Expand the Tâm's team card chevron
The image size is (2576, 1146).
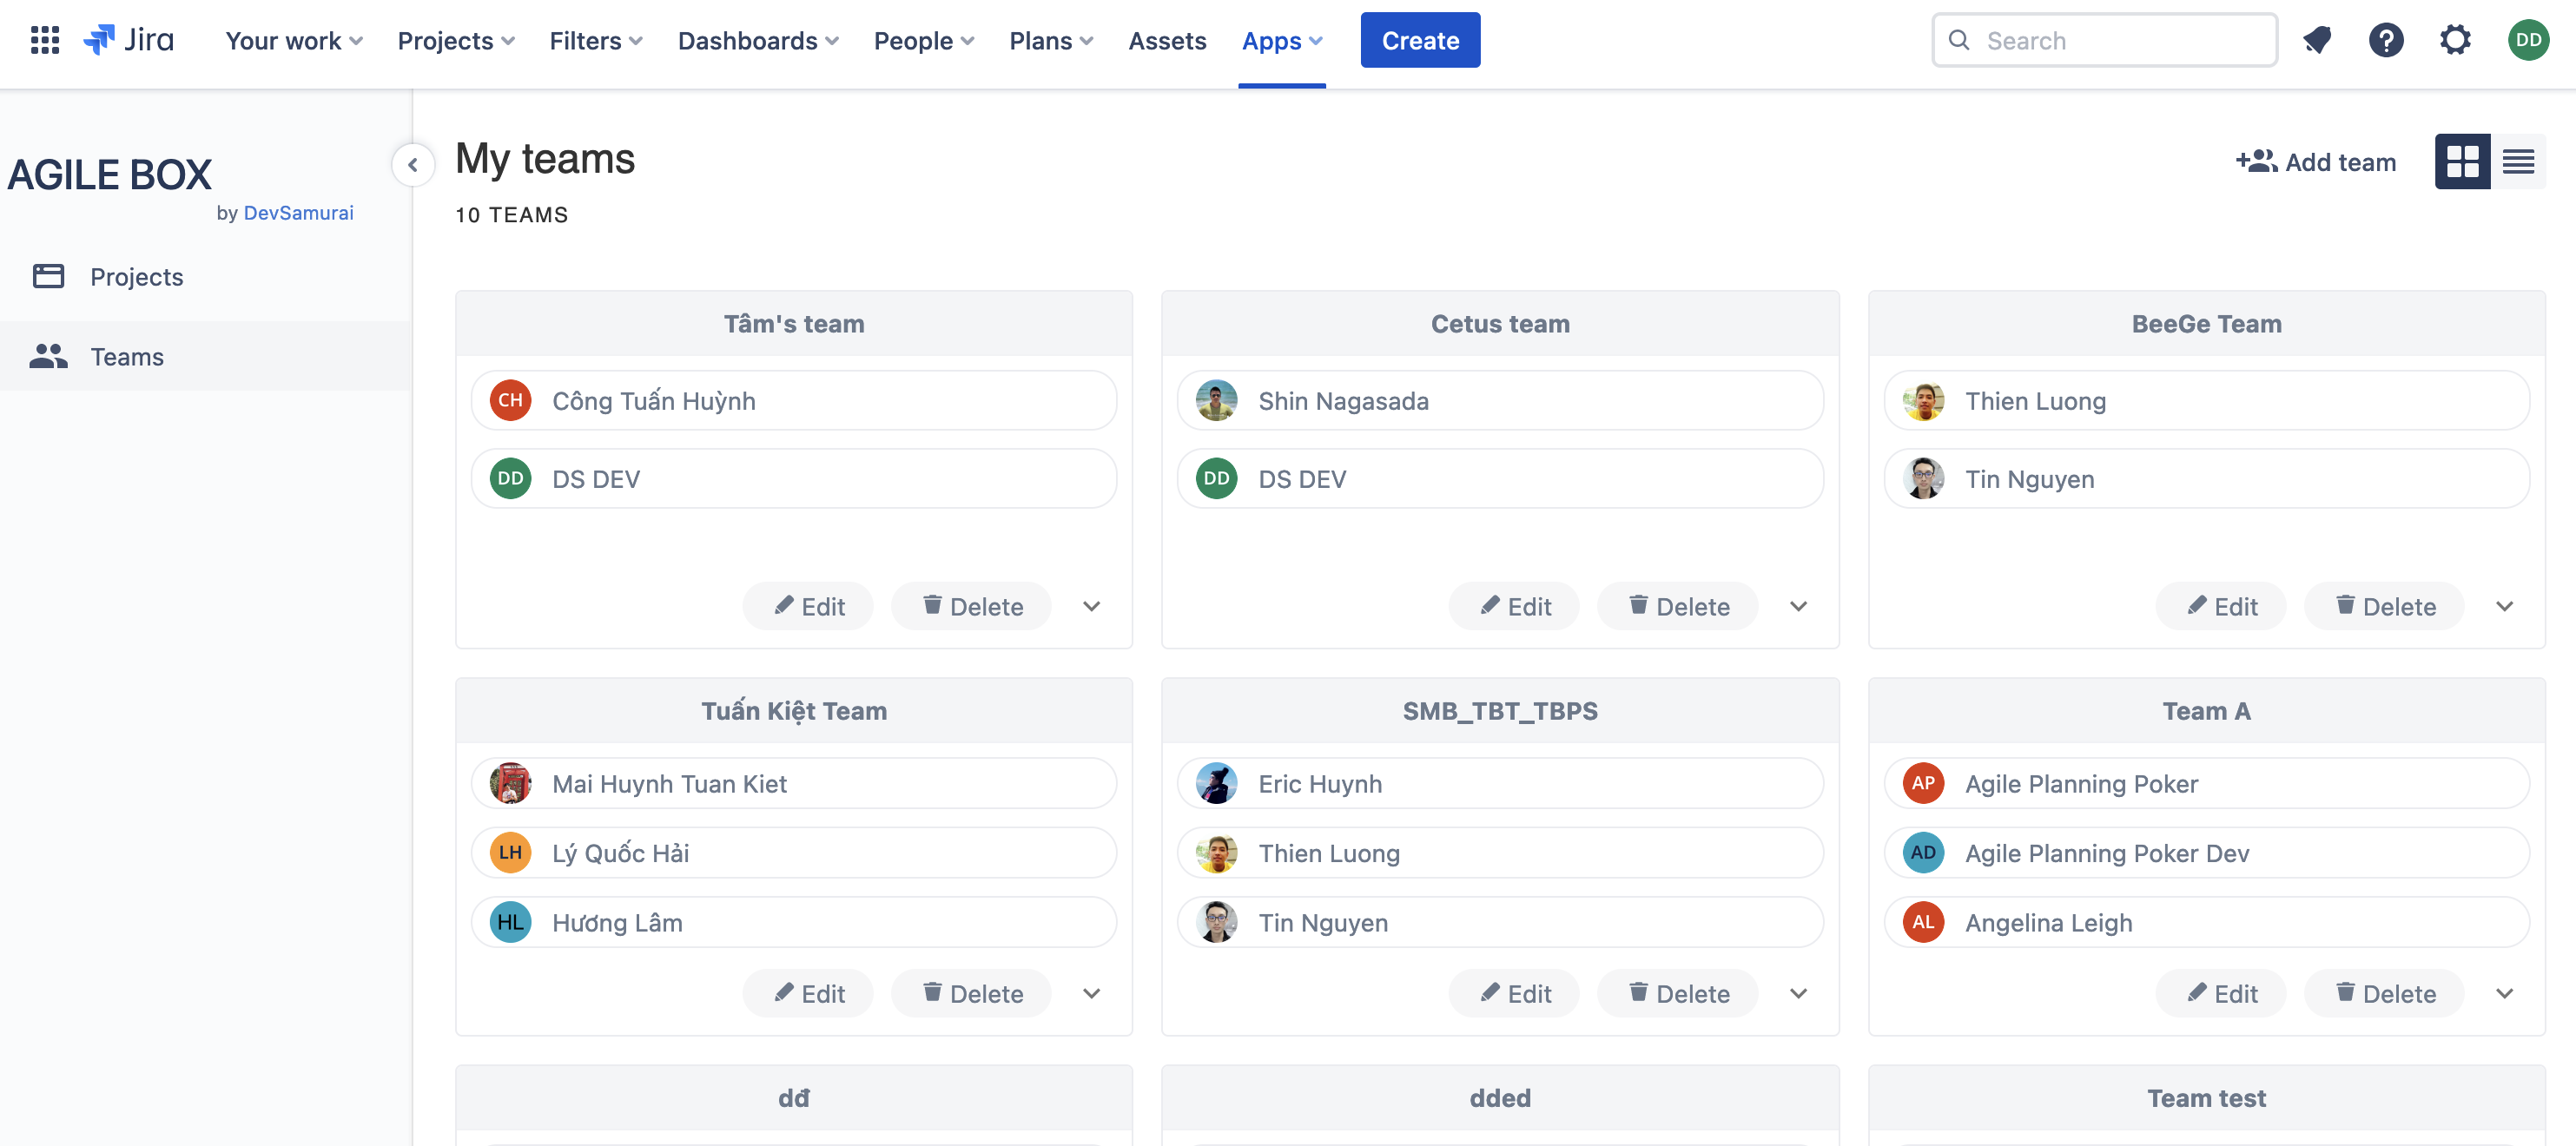pos(1091,606)
